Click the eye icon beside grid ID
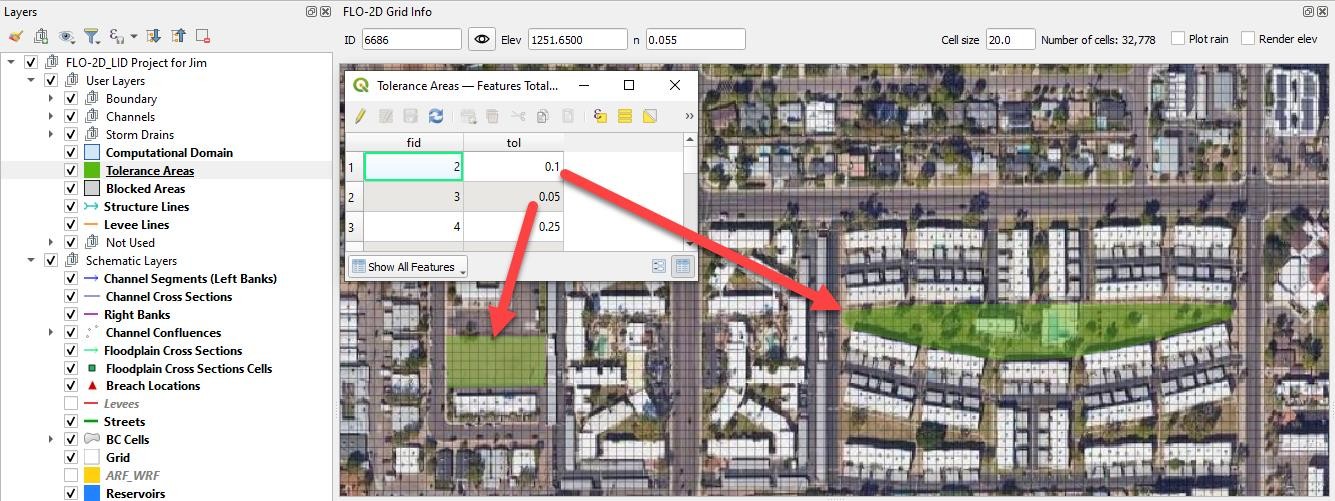 pyautogui.click(x=482, y=40)
